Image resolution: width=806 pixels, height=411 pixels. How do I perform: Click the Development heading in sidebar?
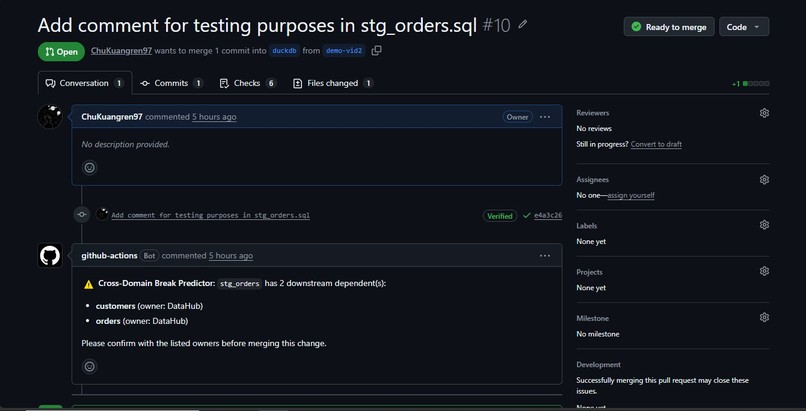(598, 365)
